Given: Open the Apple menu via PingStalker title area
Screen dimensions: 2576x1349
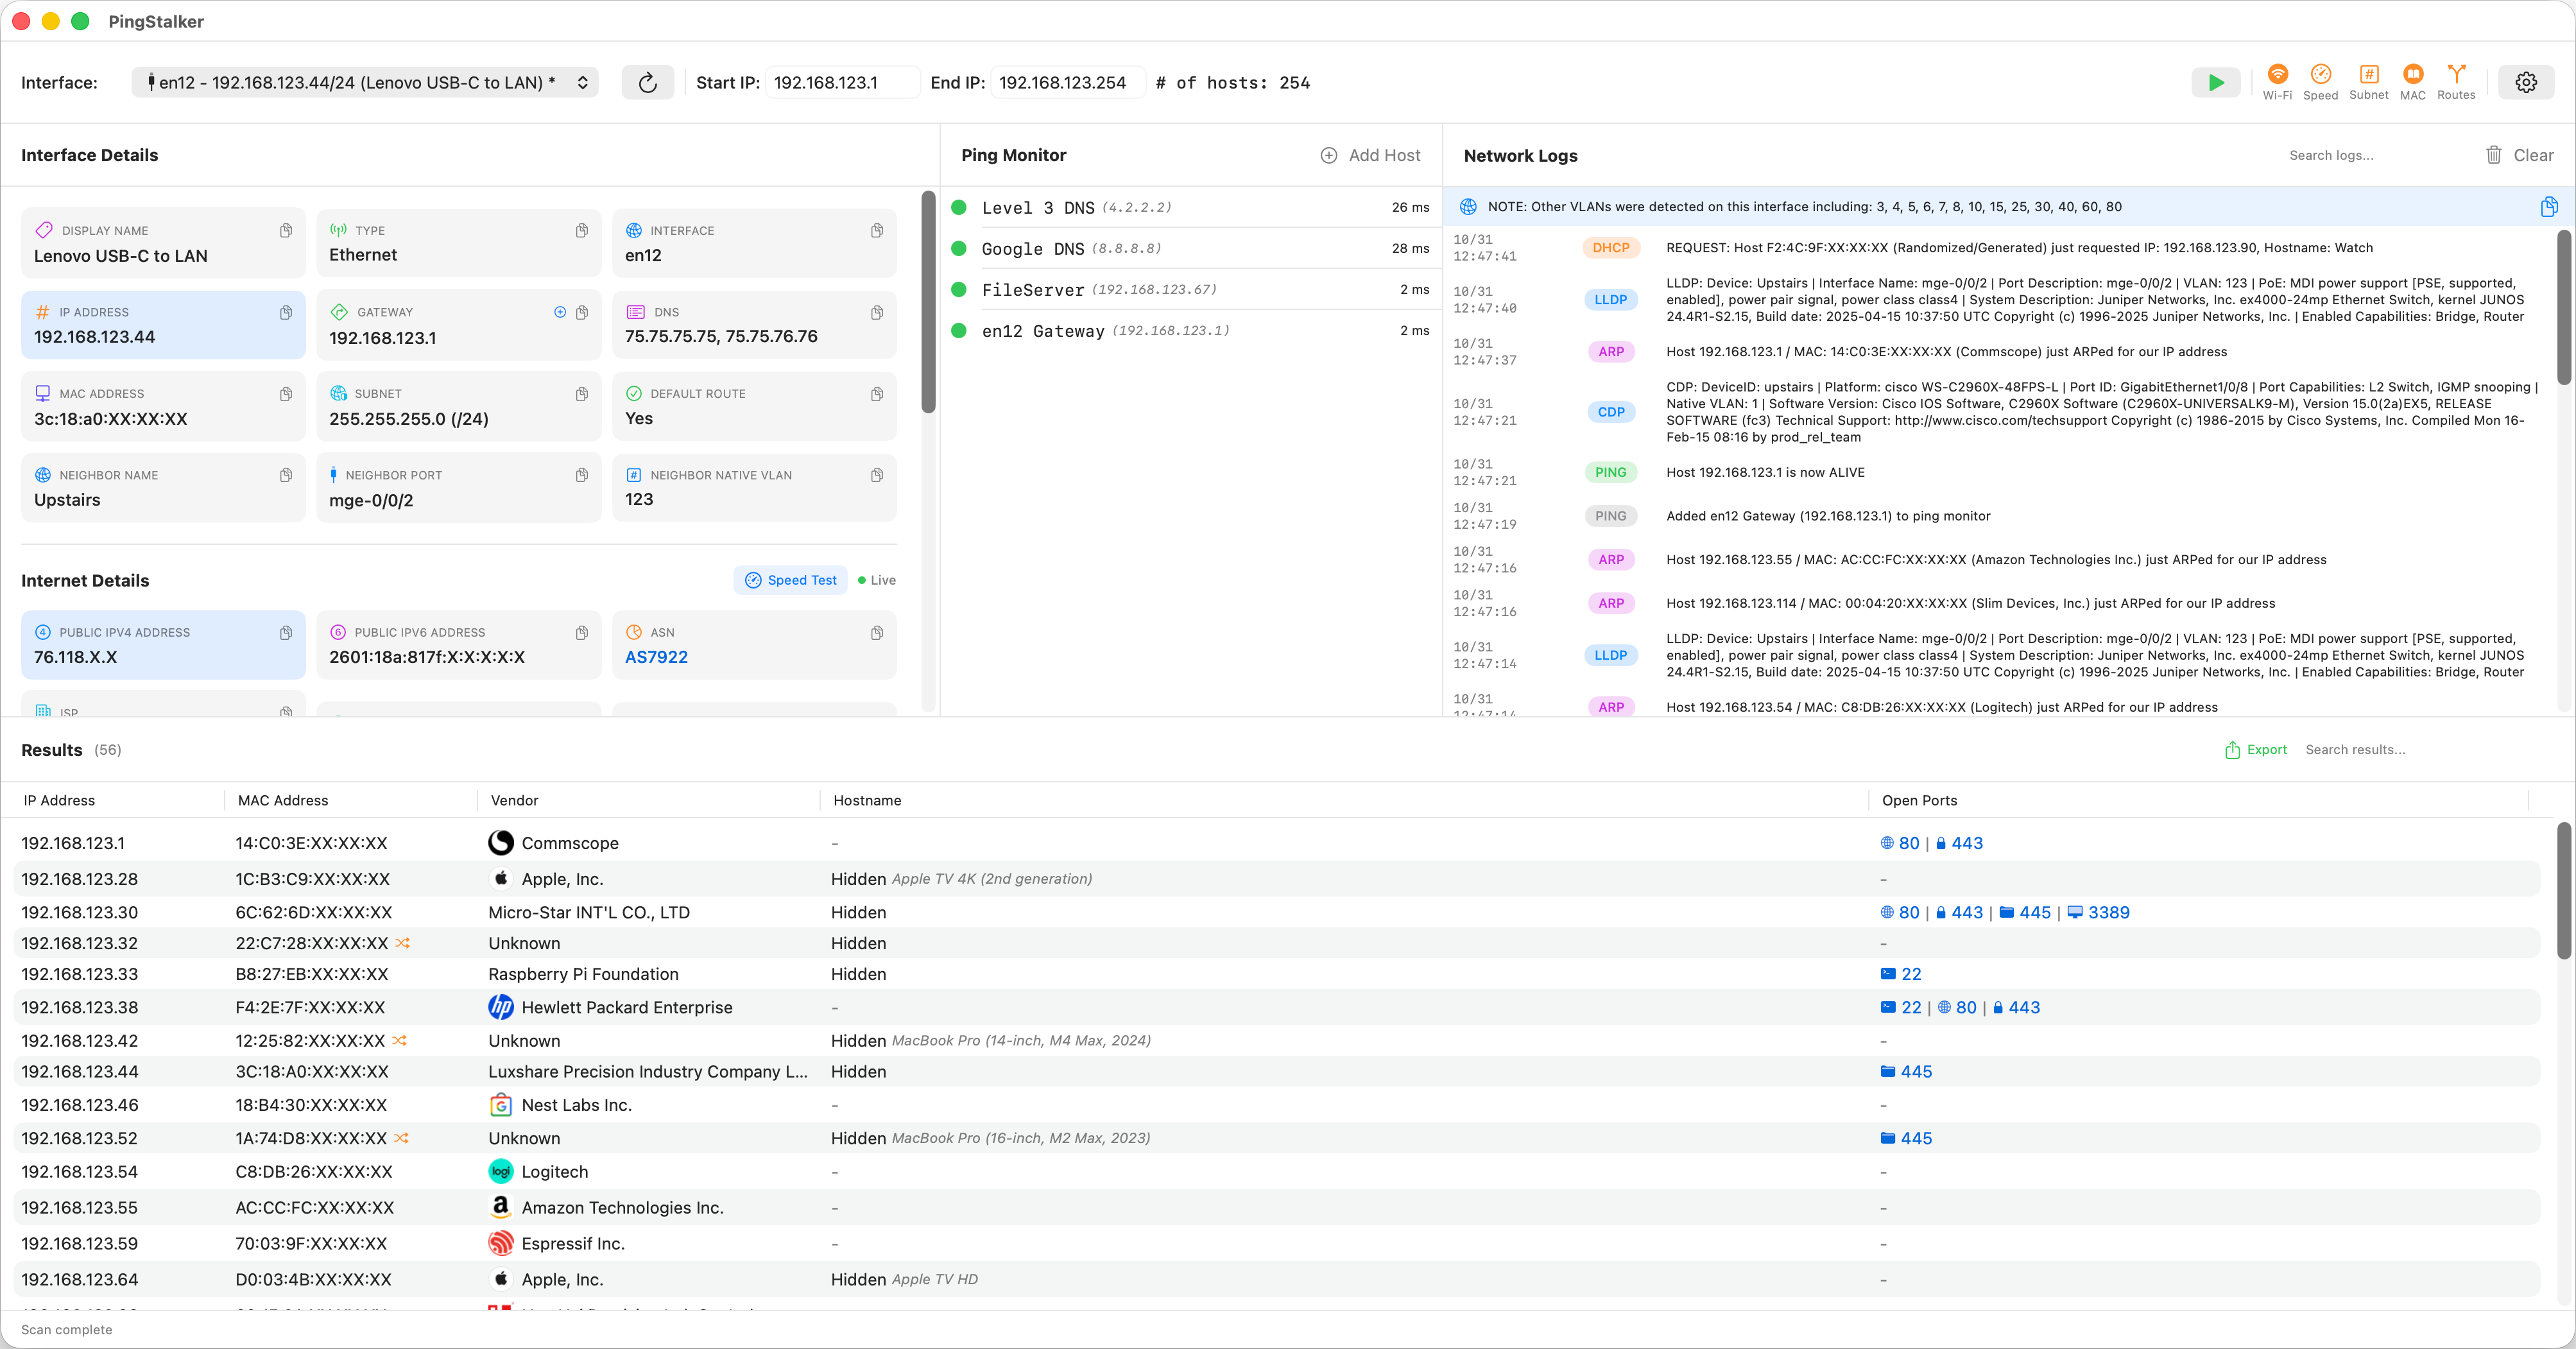Looking at the screenshot, I should coord(156,21).
